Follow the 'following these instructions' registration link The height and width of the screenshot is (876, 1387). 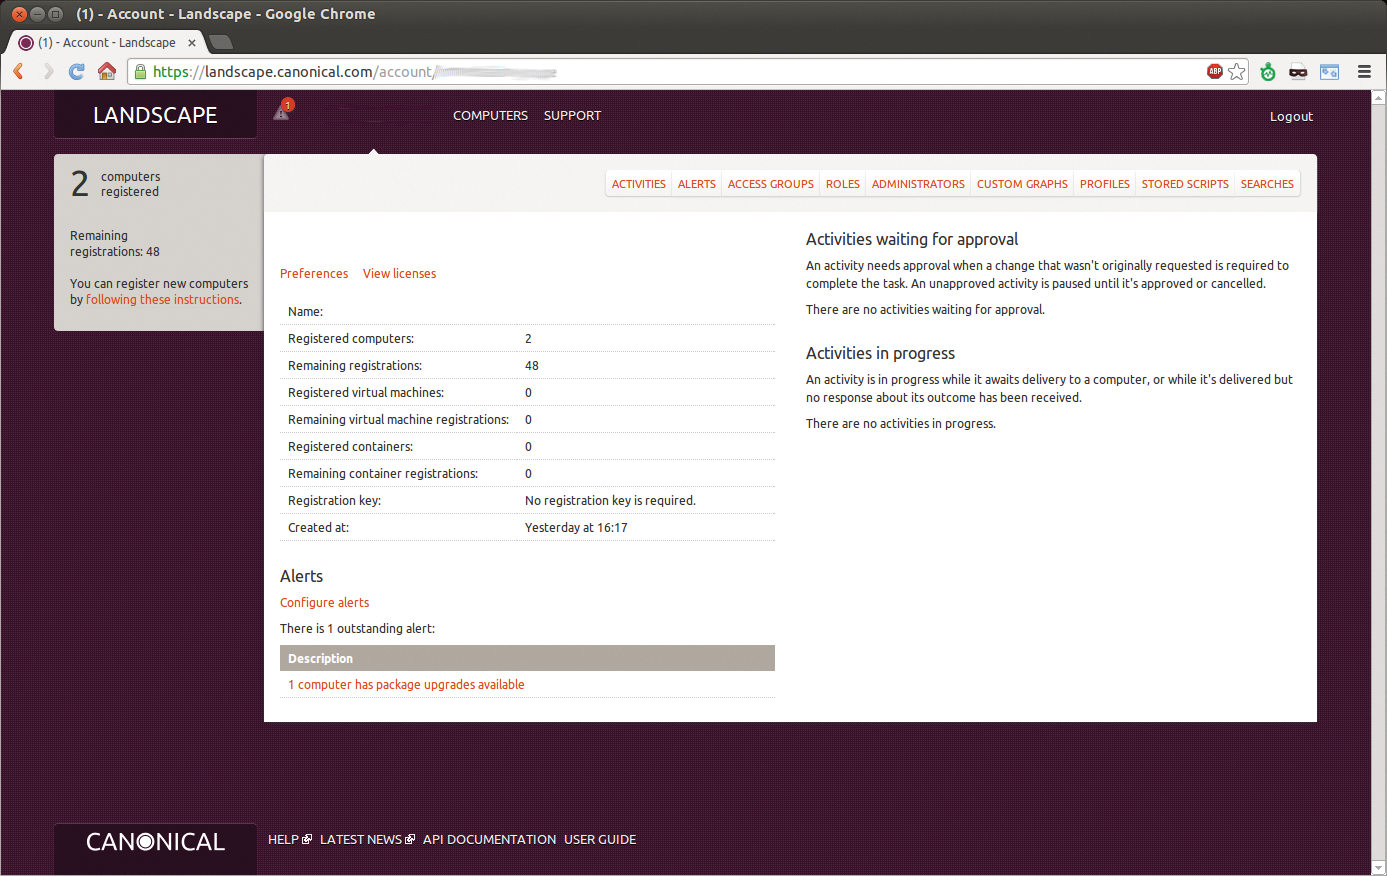[x=161, y=299]
